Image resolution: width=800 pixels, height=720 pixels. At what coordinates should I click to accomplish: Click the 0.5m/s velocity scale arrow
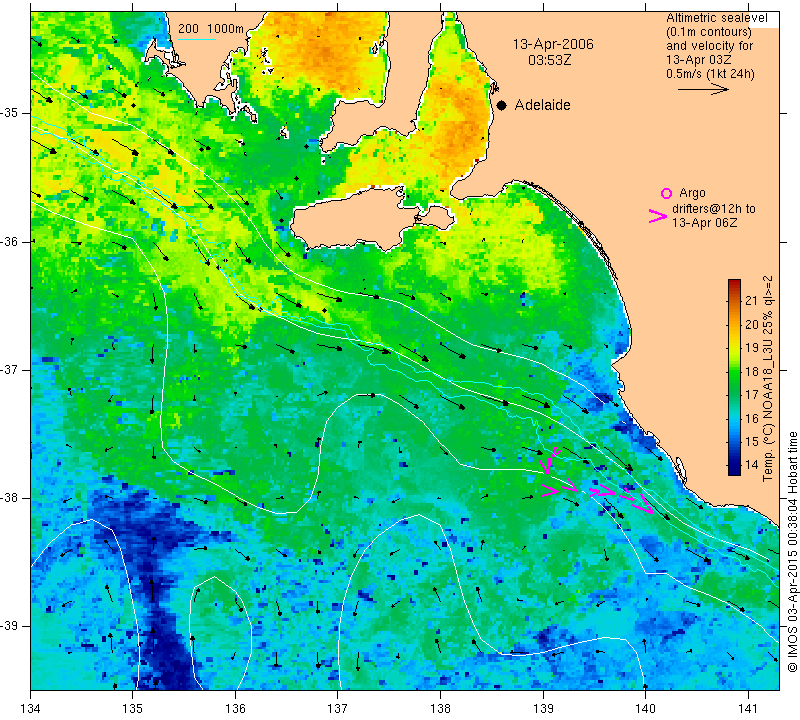pos(703,89)
